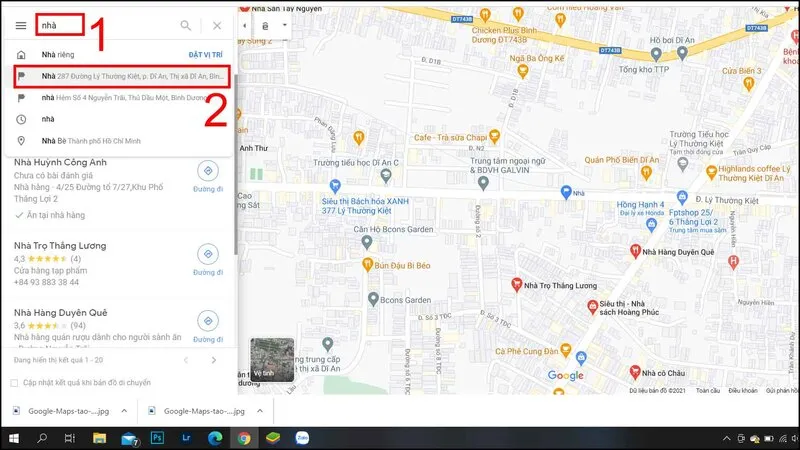
Task: Open File Explorer from taskbar
Action: [x=99, y=438]
